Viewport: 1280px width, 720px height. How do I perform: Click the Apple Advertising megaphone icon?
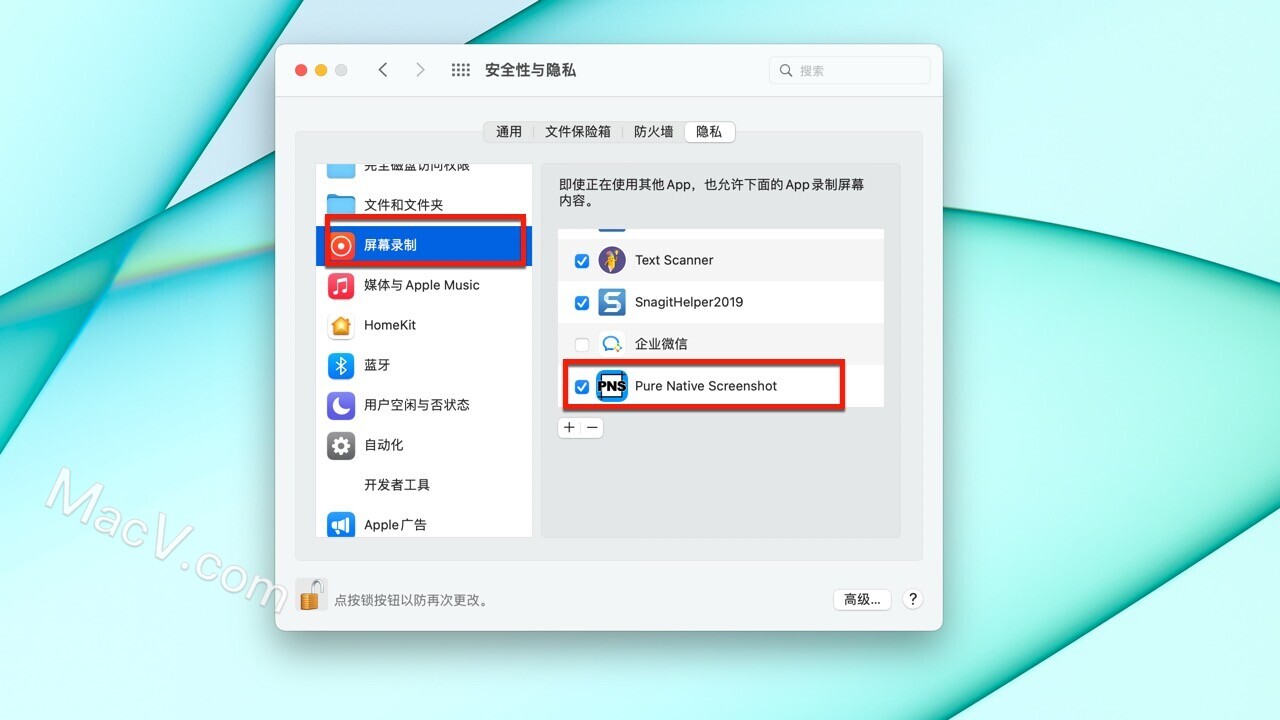tap(341, 524)
